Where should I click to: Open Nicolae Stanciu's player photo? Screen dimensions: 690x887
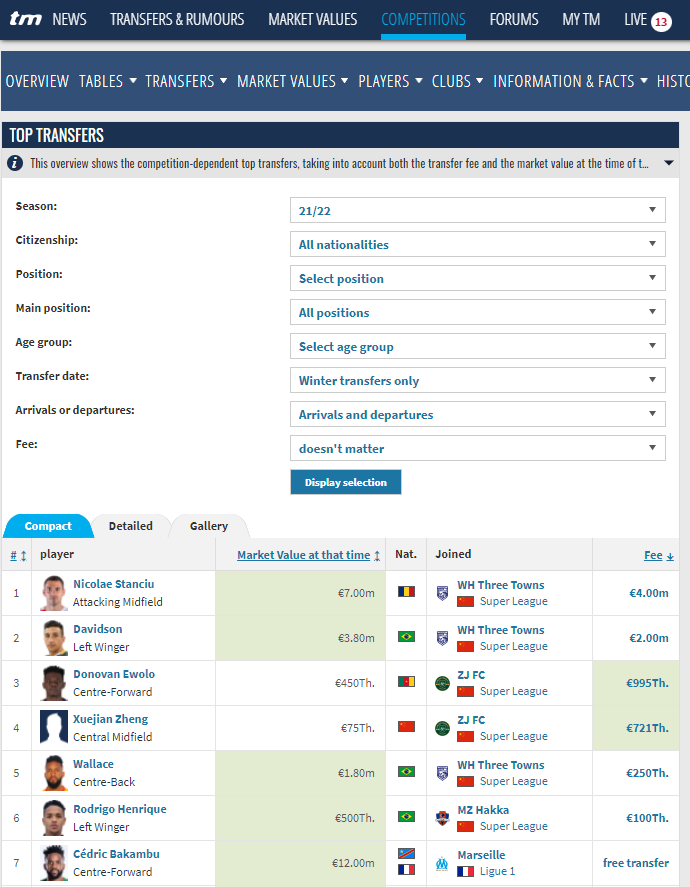54,593
